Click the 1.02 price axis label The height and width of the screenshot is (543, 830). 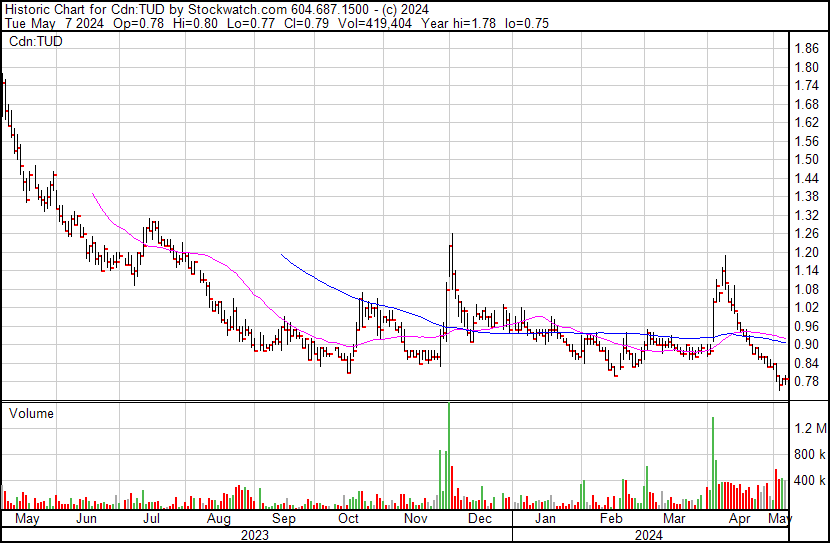point(807,307)
